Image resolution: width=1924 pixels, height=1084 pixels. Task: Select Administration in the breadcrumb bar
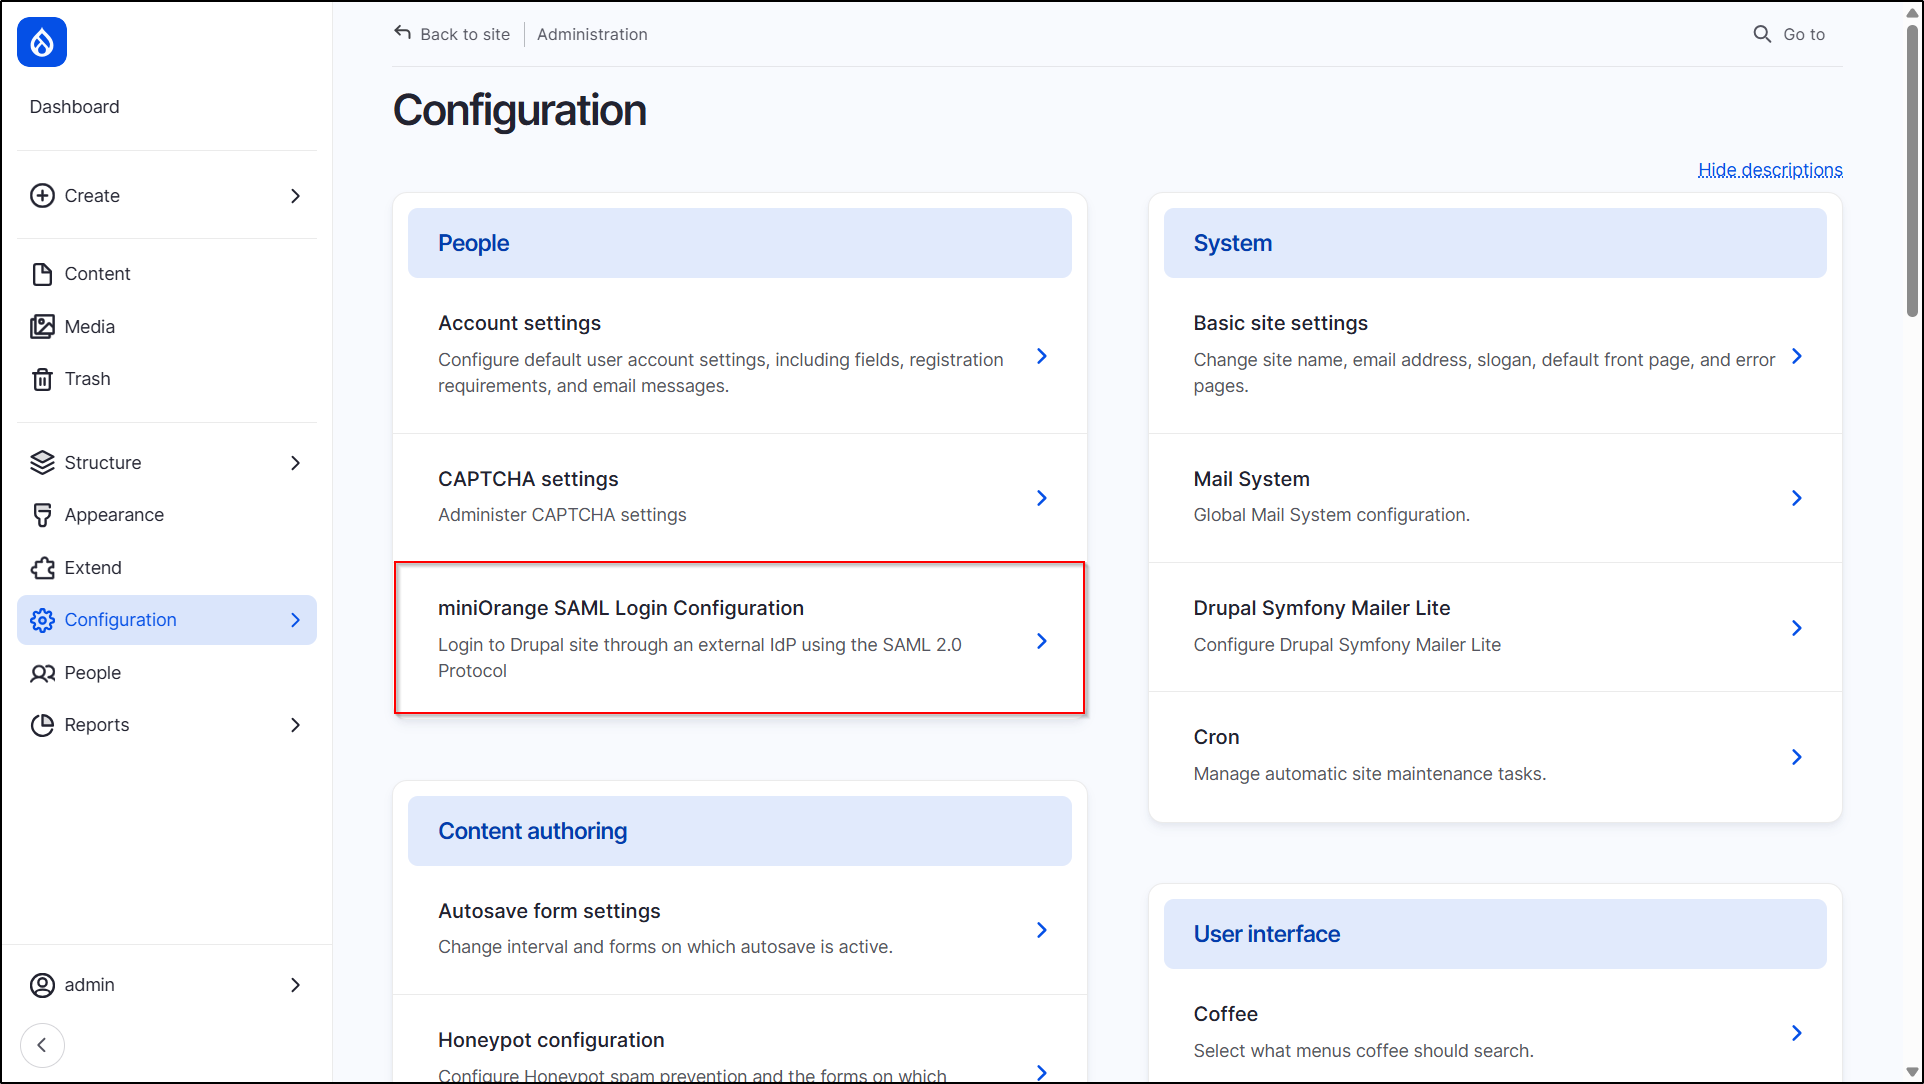(591, 33)
